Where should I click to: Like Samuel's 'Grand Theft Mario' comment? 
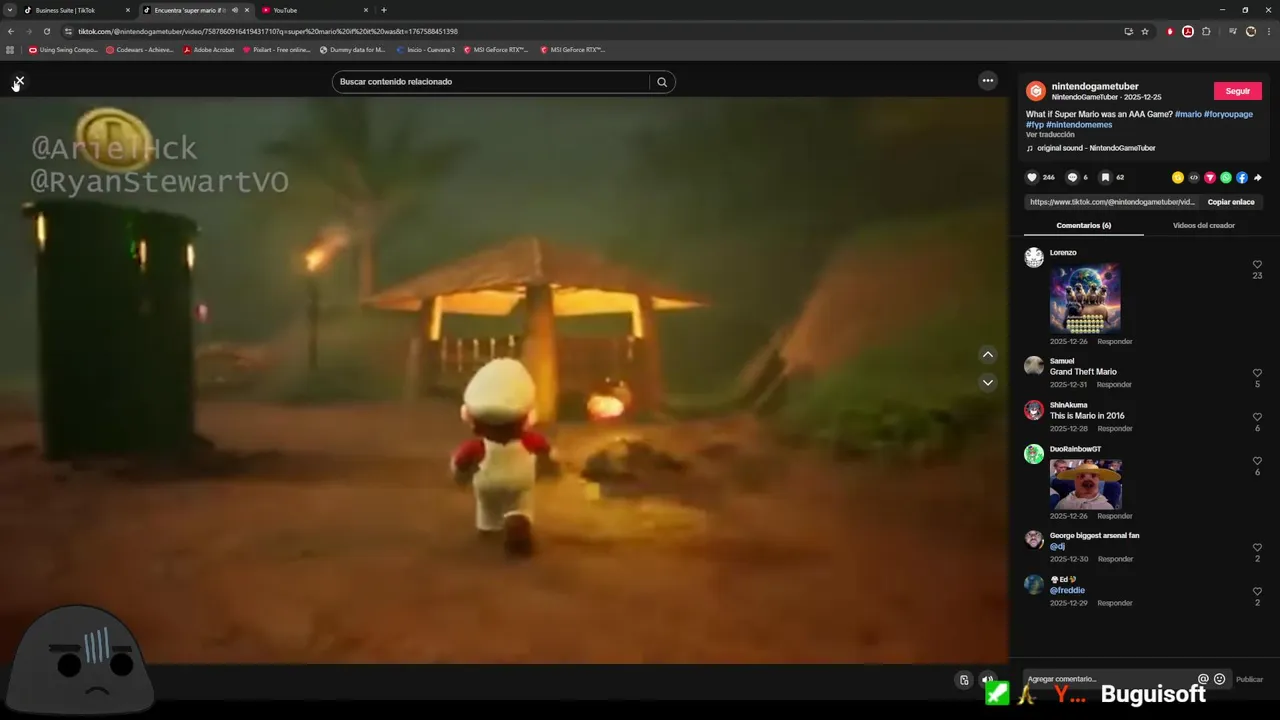[1257, 373]
